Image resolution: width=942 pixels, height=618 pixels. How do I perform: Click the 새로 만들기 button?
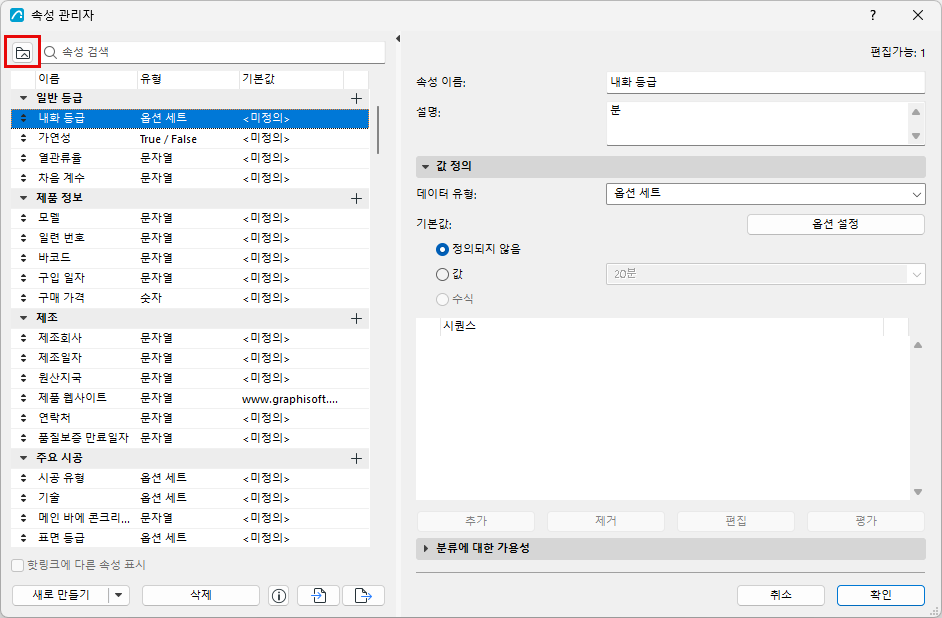pyautogui.click(x=61, y=596)
